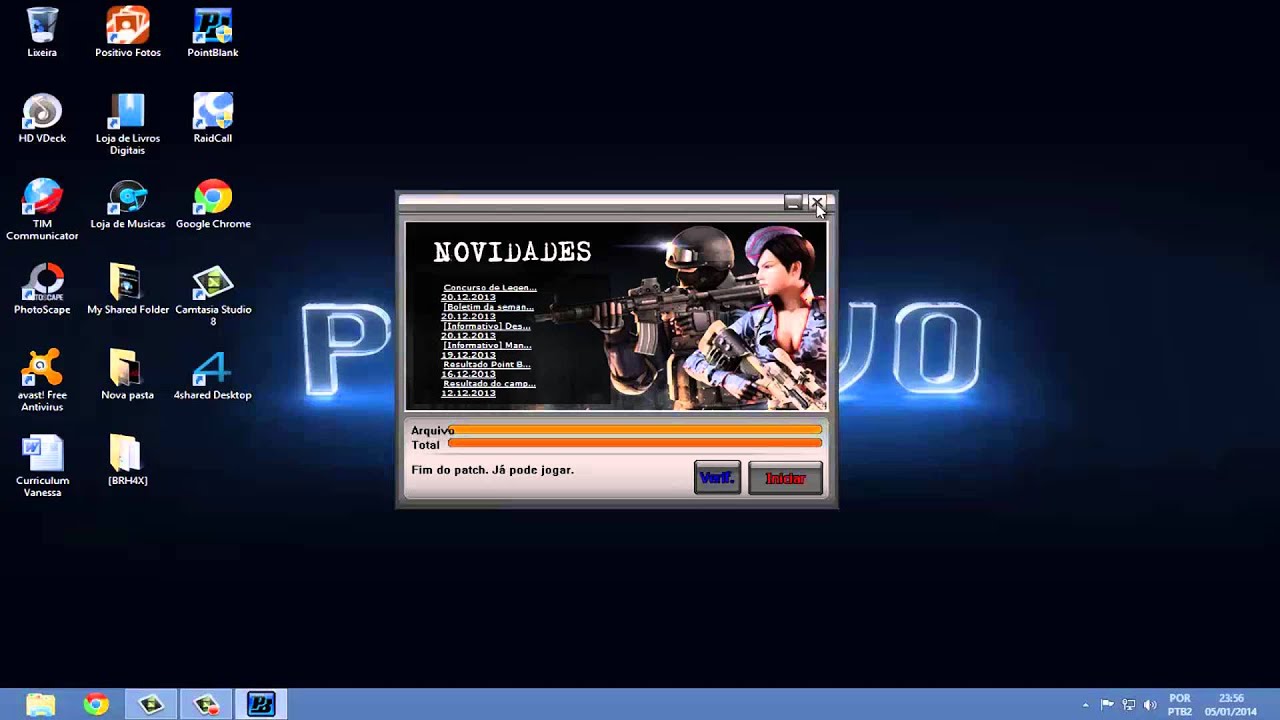This screenshot has width=1280, height=720.
Task: Click the 19.12.2013 date entry
Action: [x=468, y=355]
